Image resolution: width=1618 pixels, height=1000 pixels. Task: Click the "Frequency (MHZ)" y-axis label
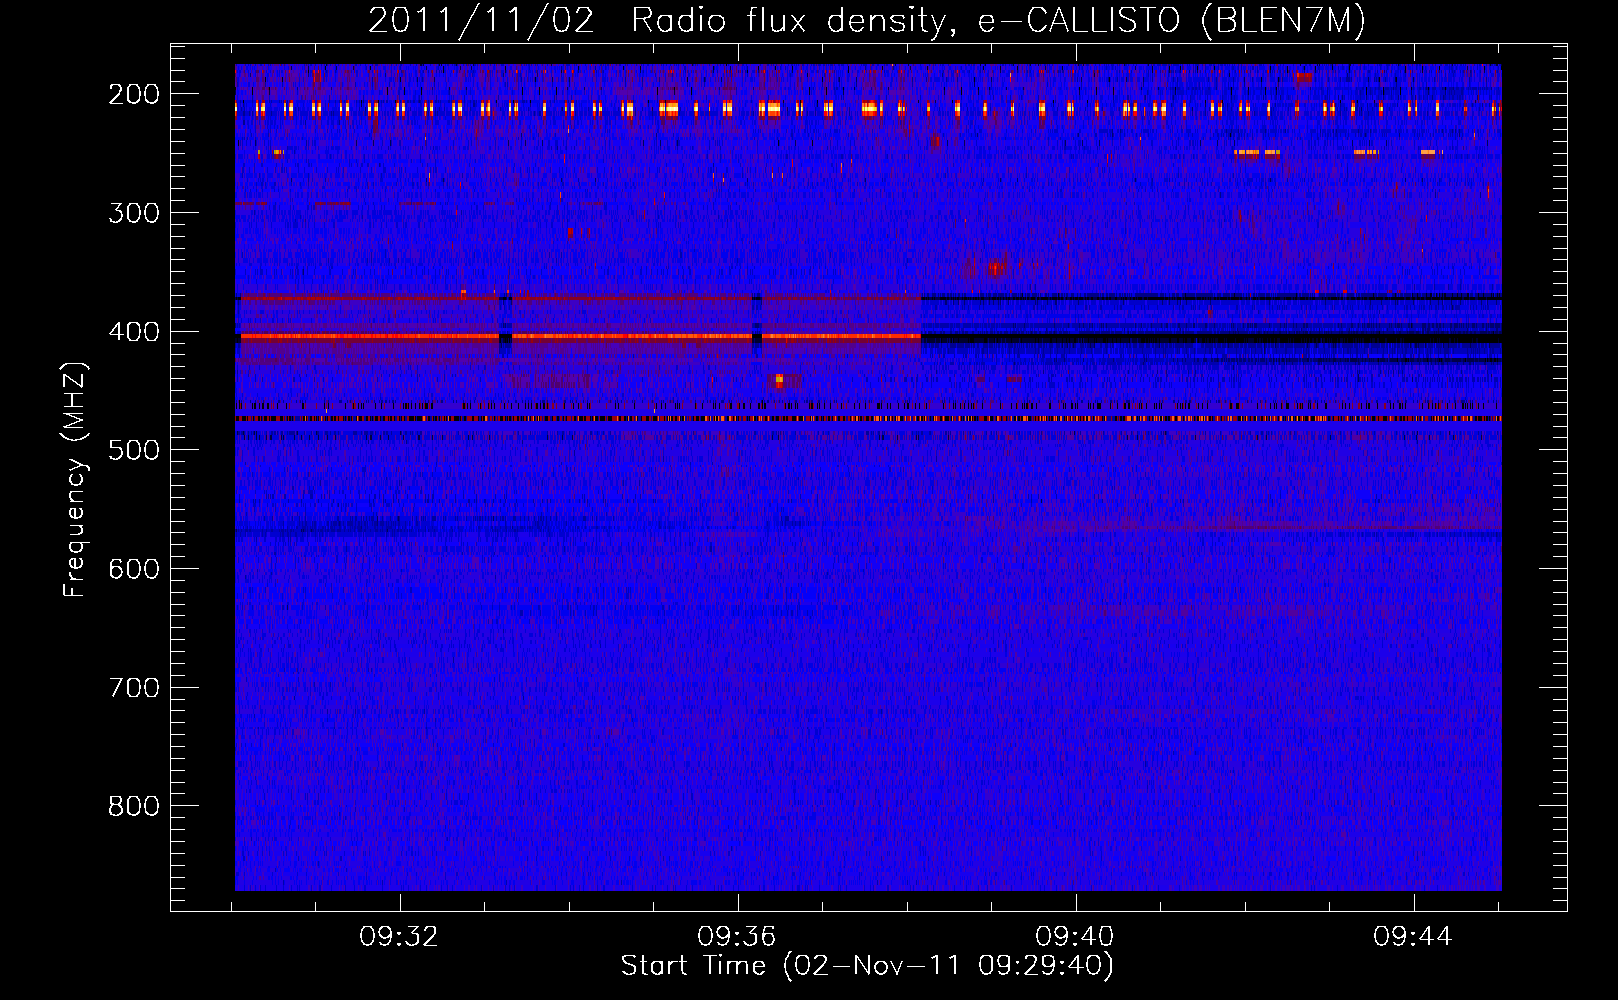[x=75, y=479]
